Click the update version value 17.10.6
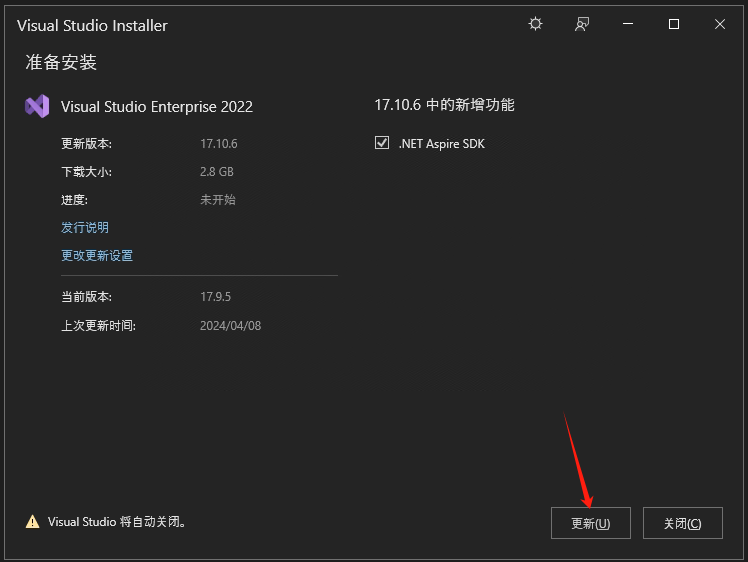 pyautogui.click(x=218, y=144)
